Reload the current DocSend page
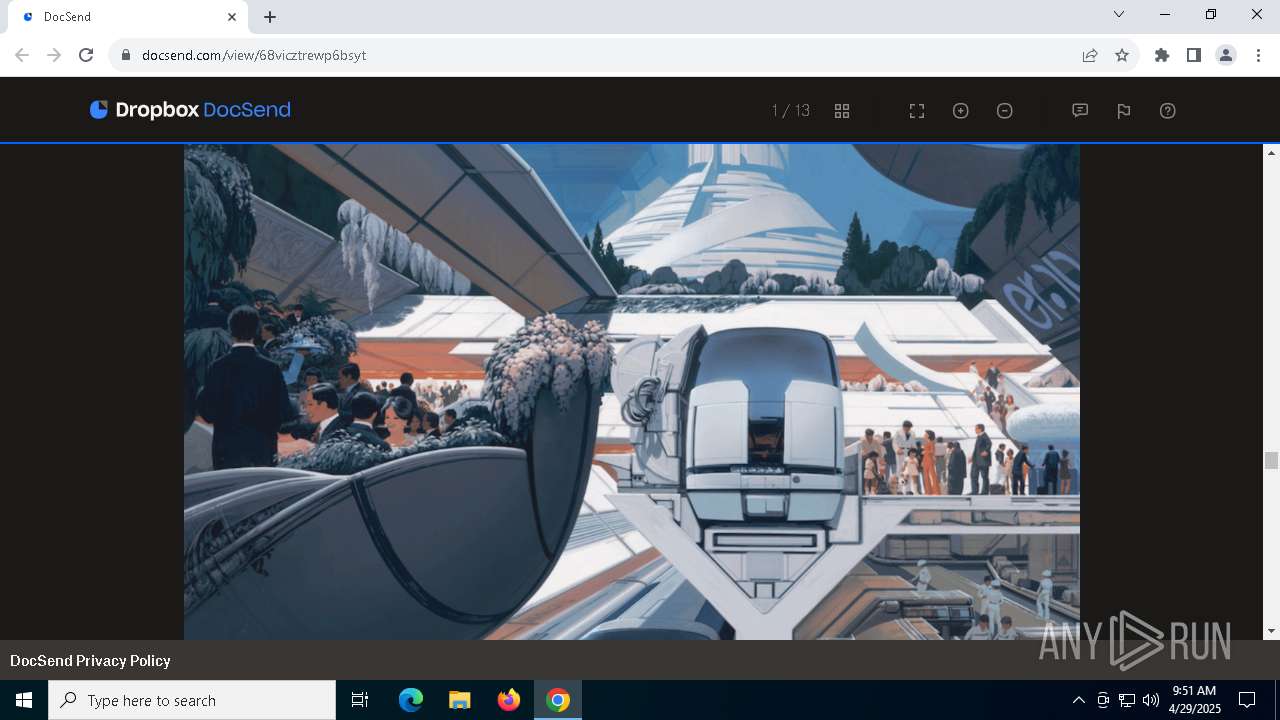The height and width of the screenshot is (720, 1280). click(86, 55)
